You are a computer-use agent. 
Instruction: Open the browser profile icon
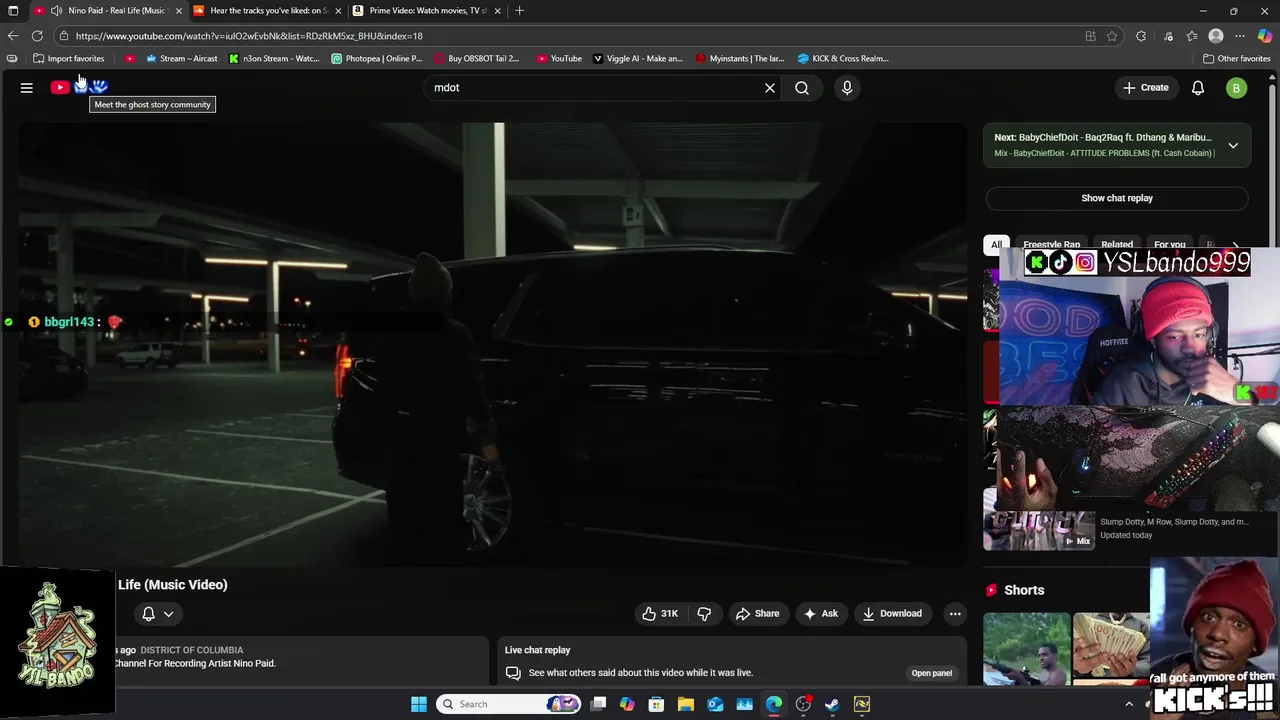(x=1216, y=36)
